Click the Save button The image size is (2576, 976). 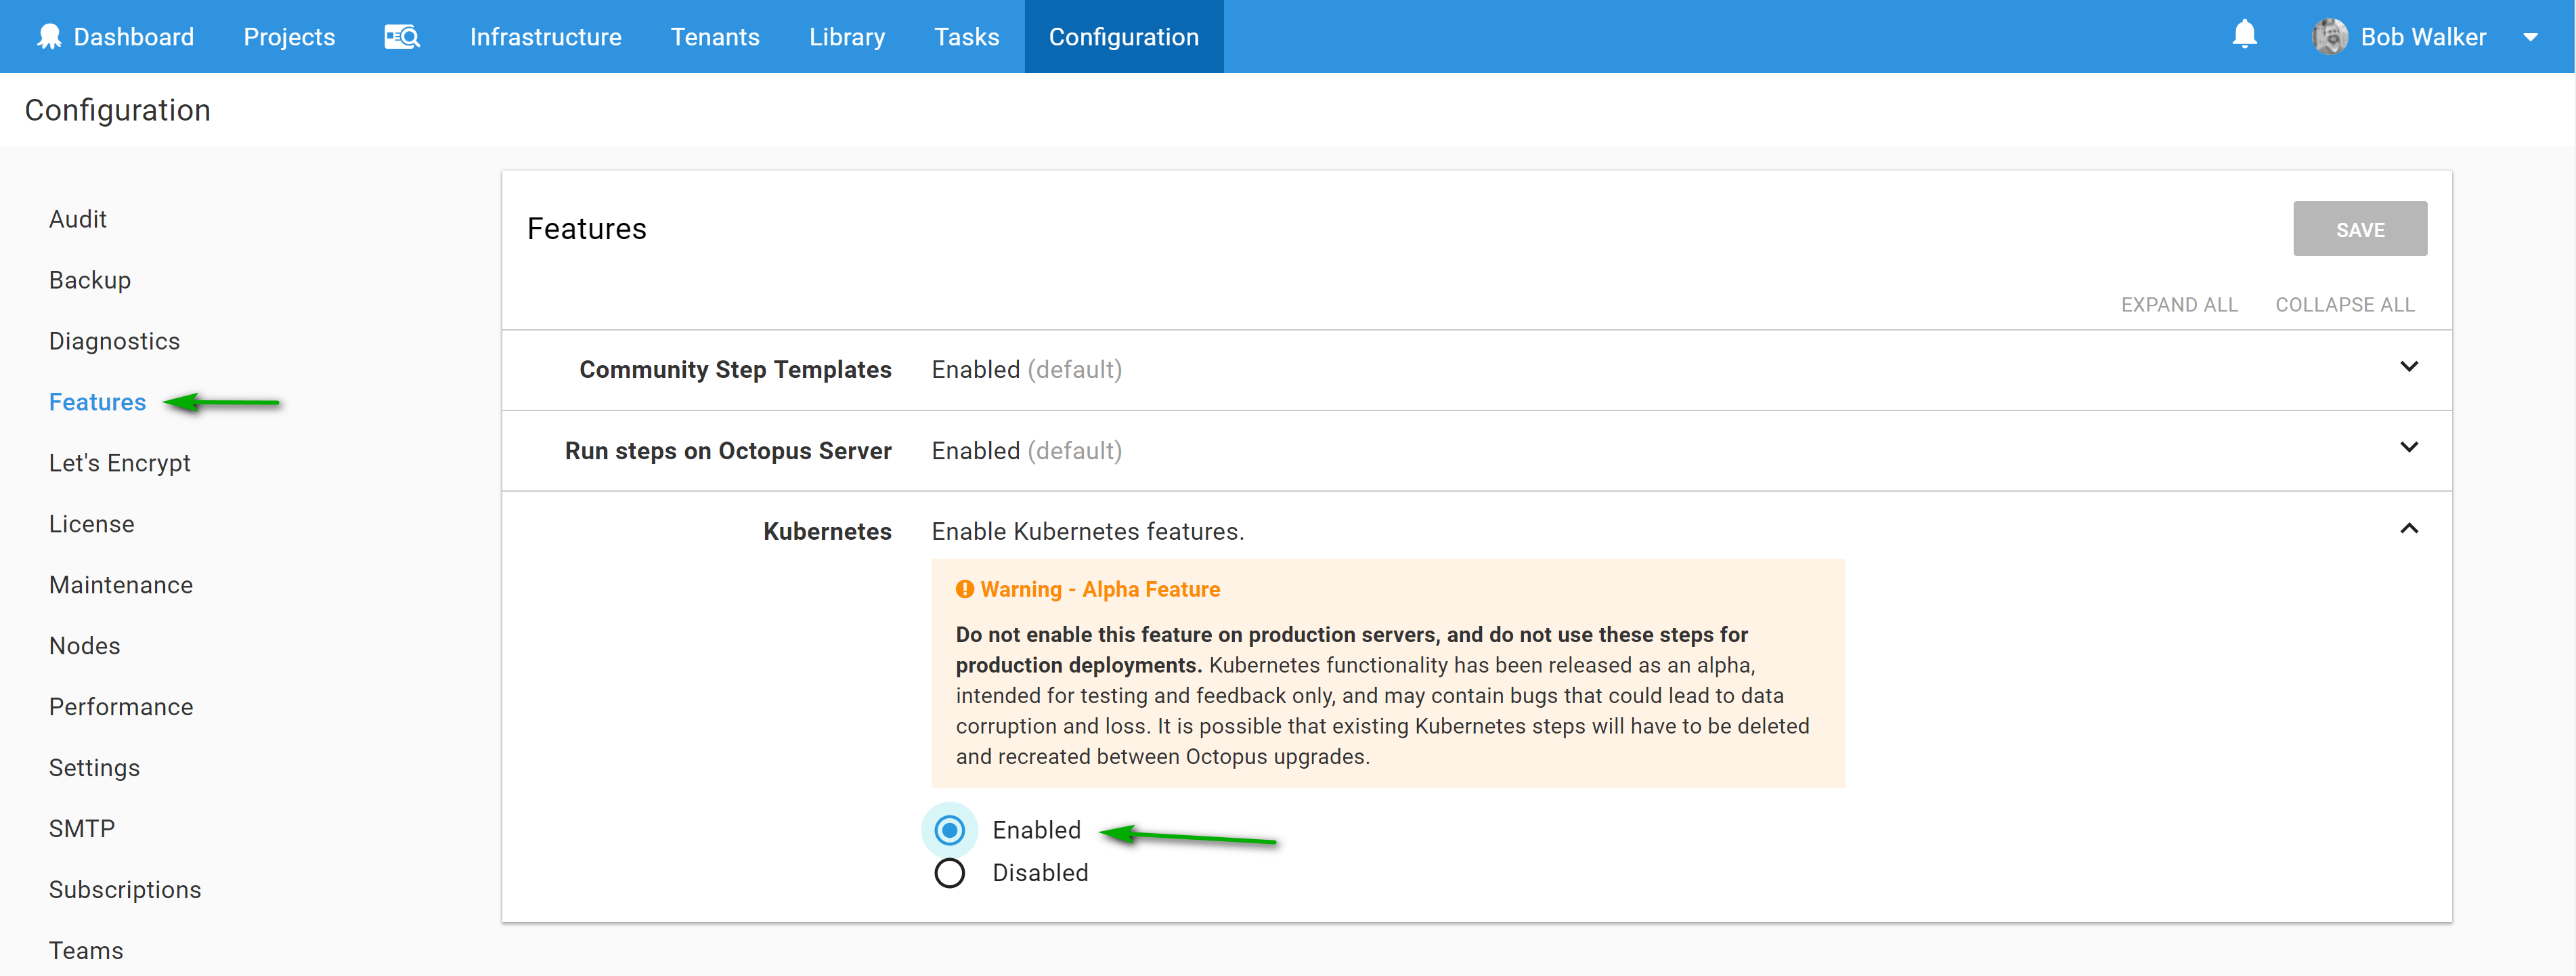click(x=2359, y=229)
